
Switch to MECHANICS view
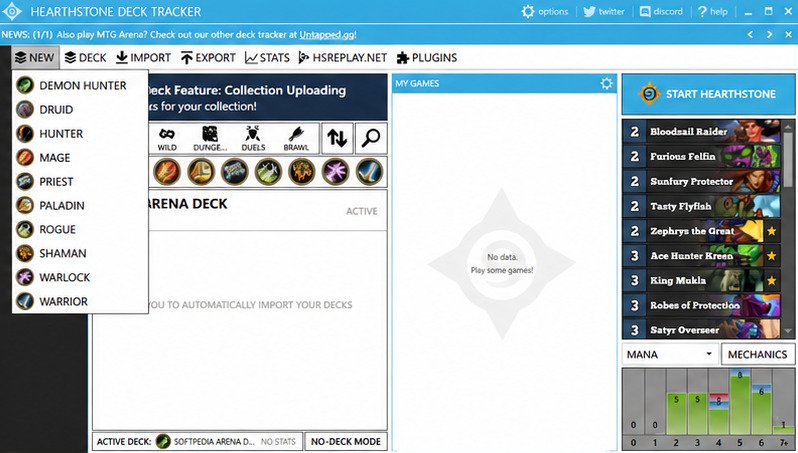point(757,354)
